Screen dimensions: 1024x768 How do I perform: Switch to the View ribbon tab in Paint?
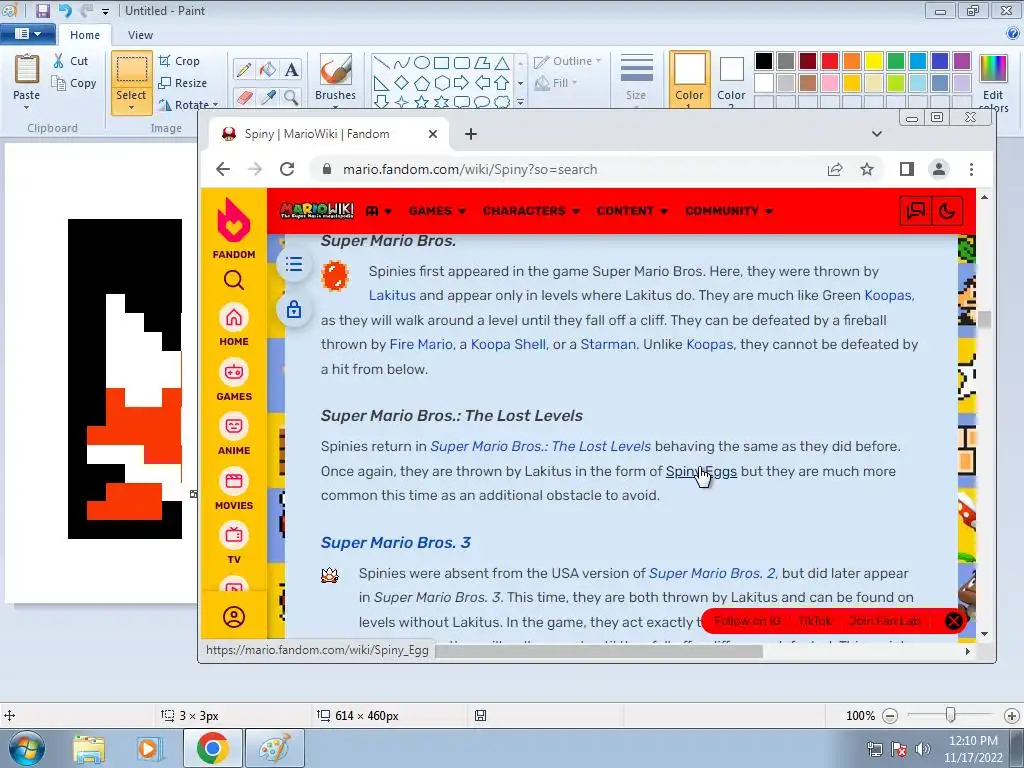(x=140, y=35)
